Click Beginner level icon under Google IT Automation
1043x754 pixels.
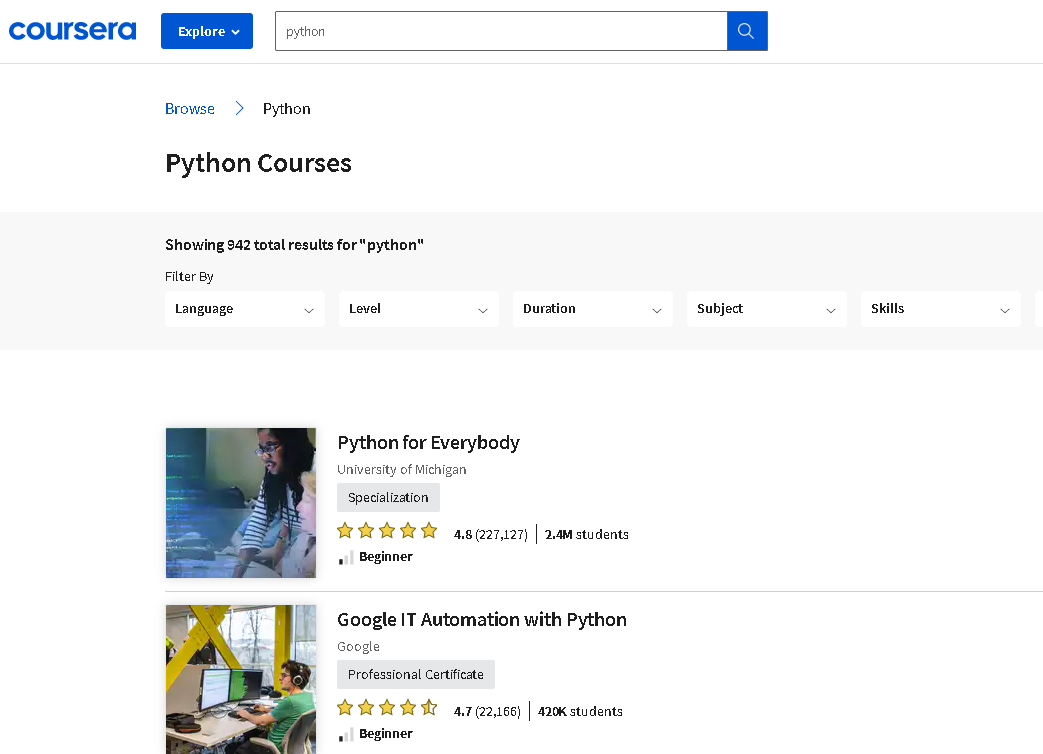pos(346,734)
